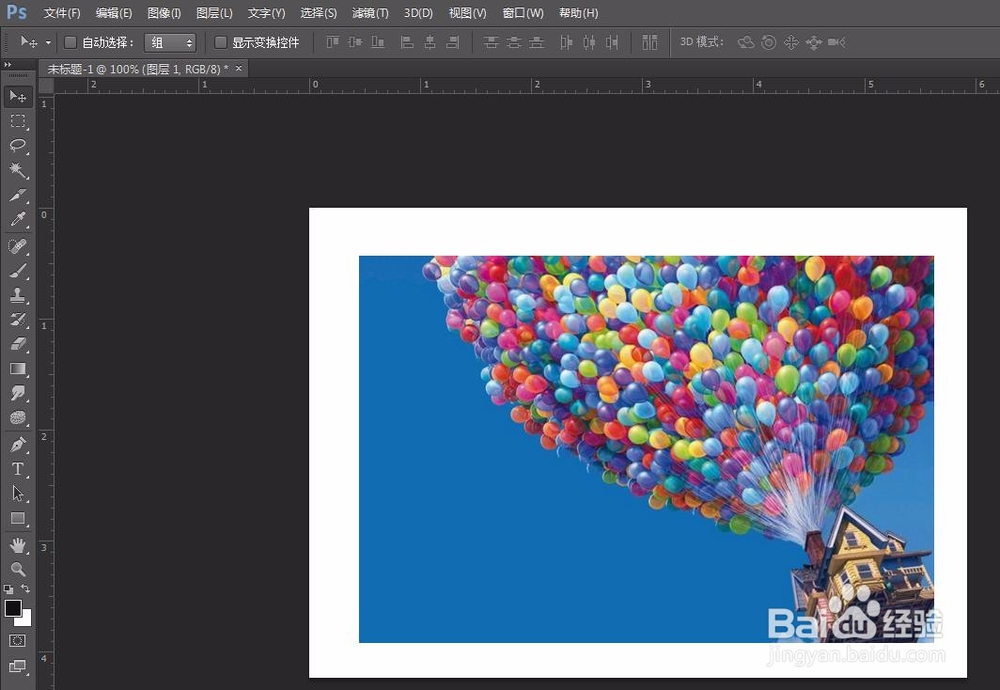Close the 未标题-1 document tab
The image size is (1000, 690).
pyautogui.click(x=239, y=68)
